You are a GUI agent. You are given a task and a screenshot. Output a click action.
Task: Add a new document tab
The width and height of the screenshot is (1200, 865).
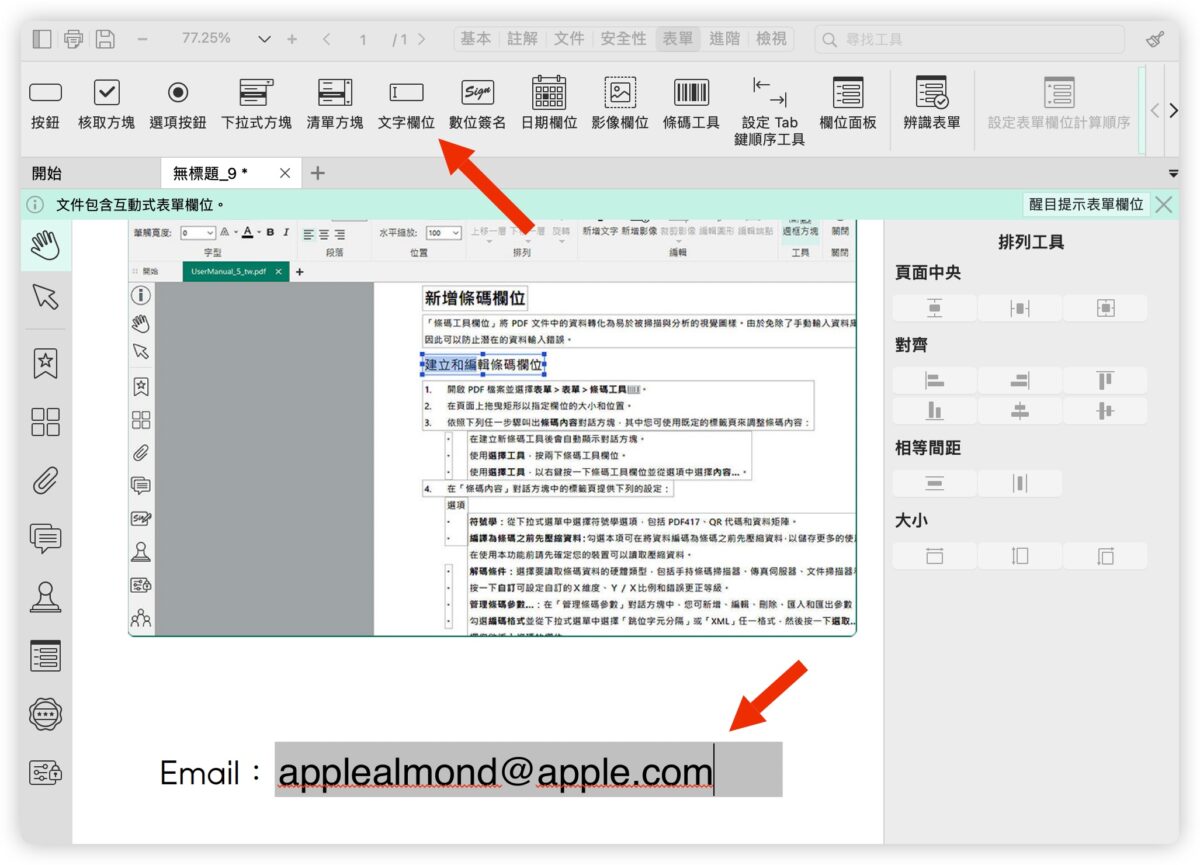pos(318,173)
